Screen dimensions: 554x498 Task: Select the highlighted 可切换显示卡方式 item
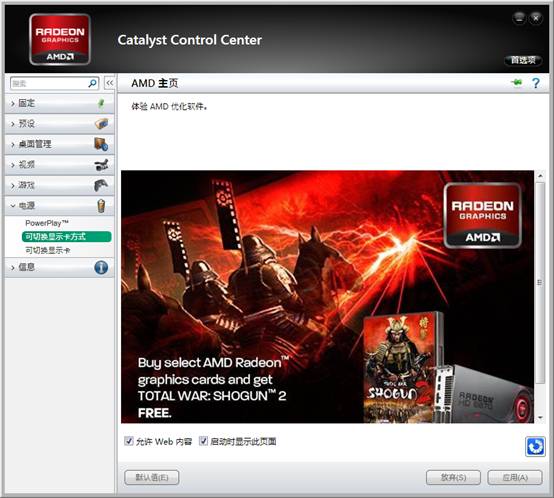66,237
